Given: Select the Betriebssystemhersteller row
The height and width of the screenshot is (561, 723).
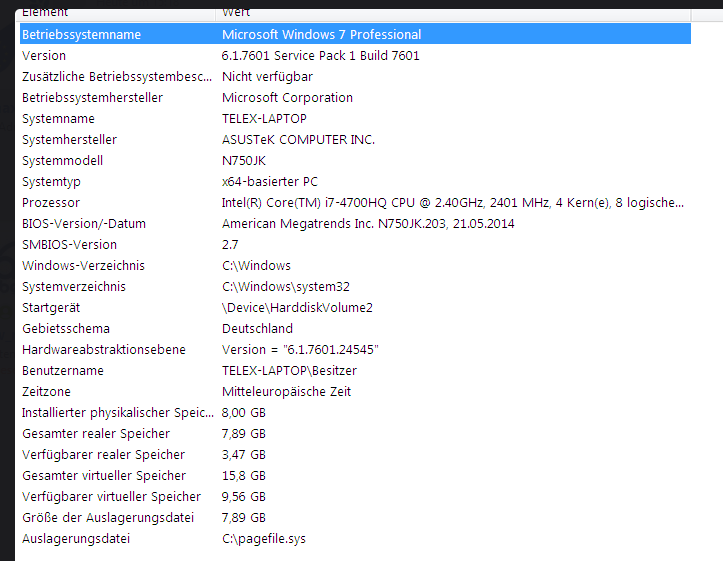Looking at the screenshot, I should [355, 98].
